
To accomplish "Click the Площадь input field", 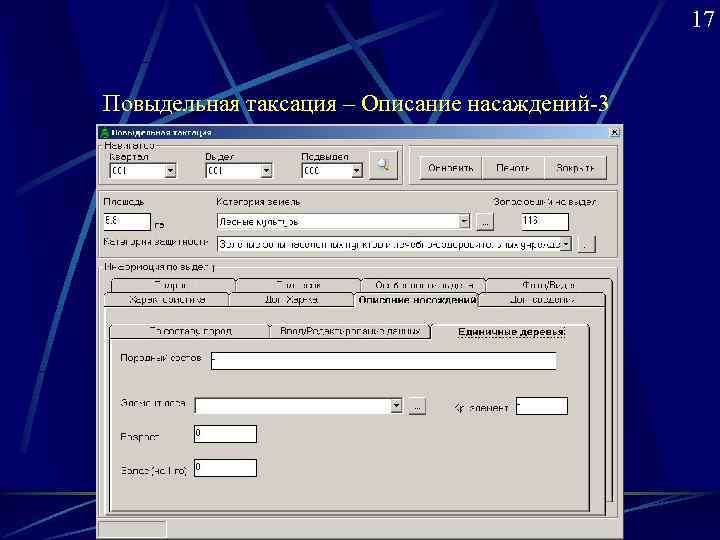I will coord(127,221).
